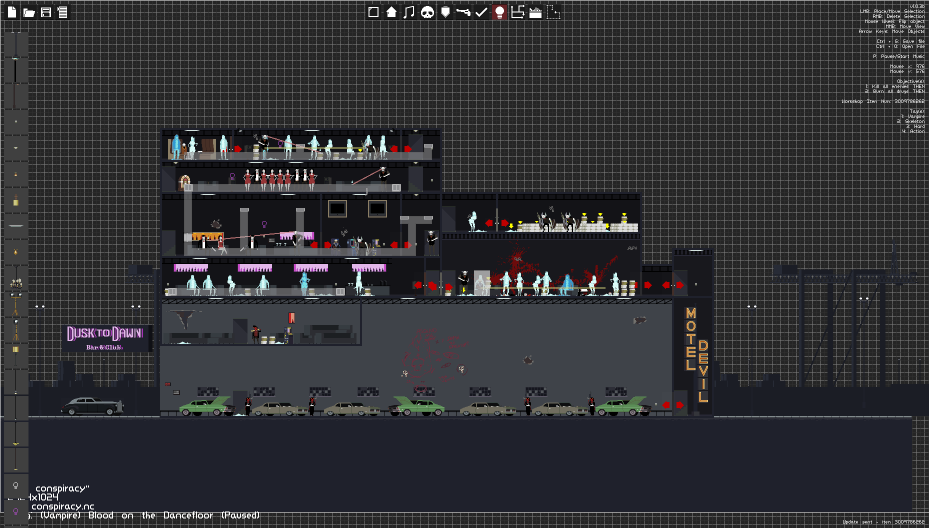Image resolution: width=929 pixels, height=528 pixels.
Task: Select the jukebox on the second floor
Action: (x=185, y=182)
